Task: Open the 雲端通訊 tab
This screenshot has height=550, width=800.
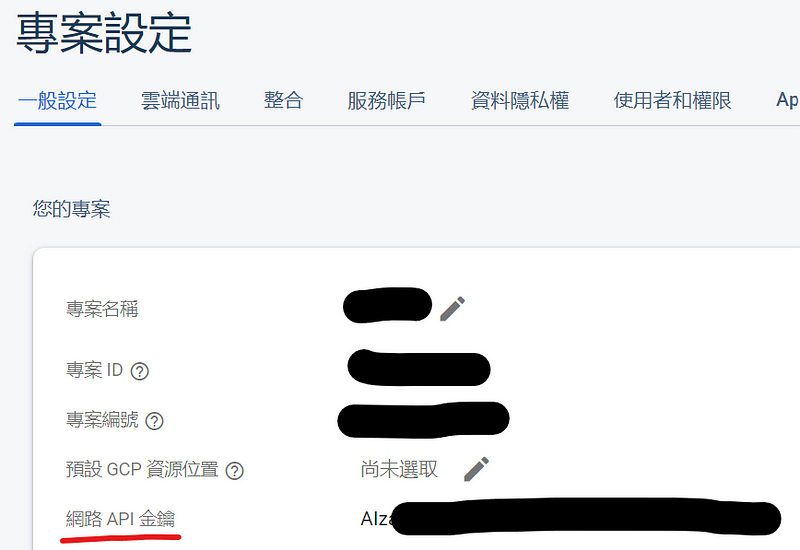Action: (x=181, y=101)
